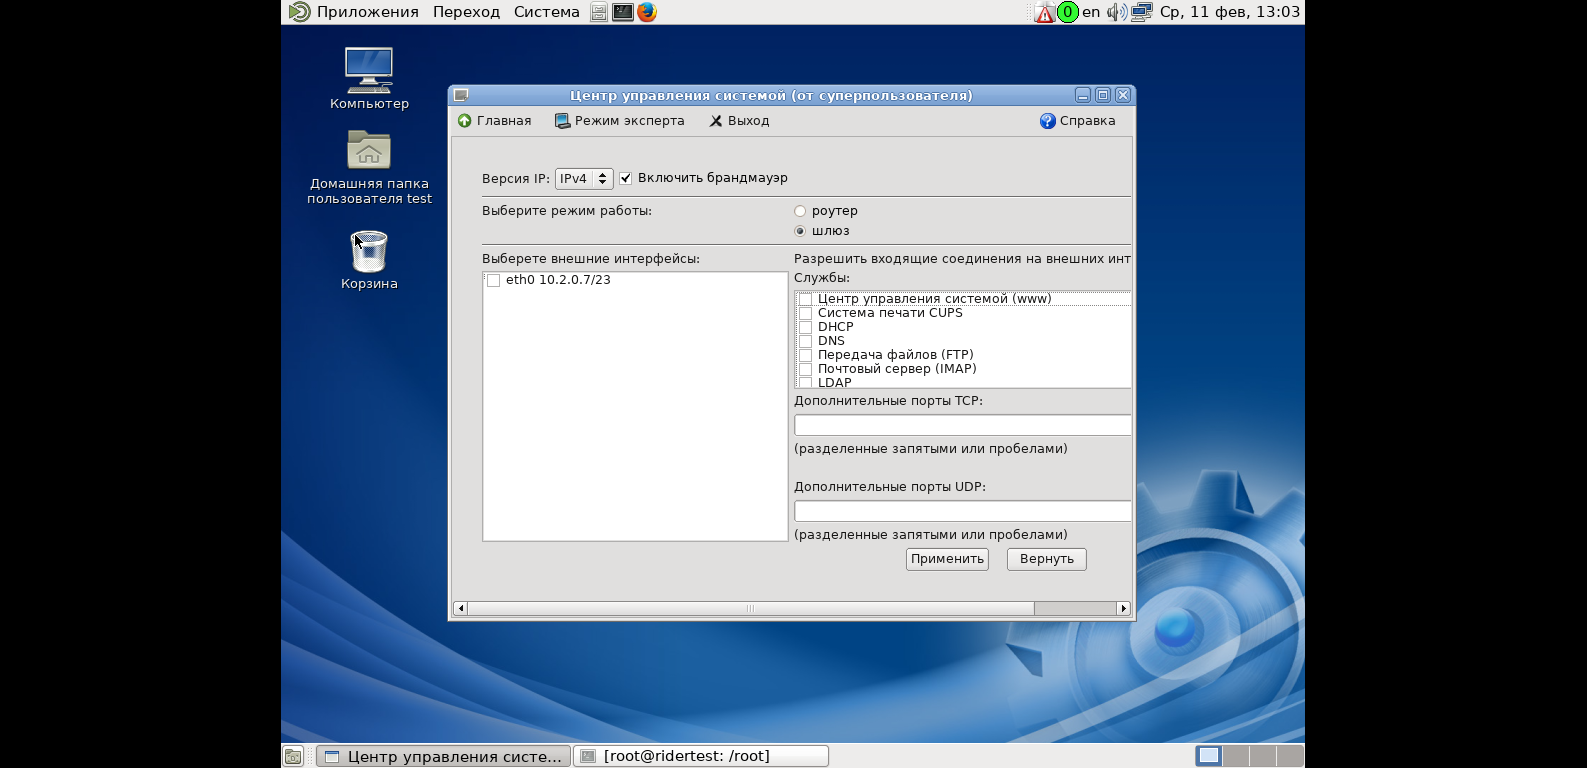
Task: Switch to Режим эксперта
Action: click(620, 121)
